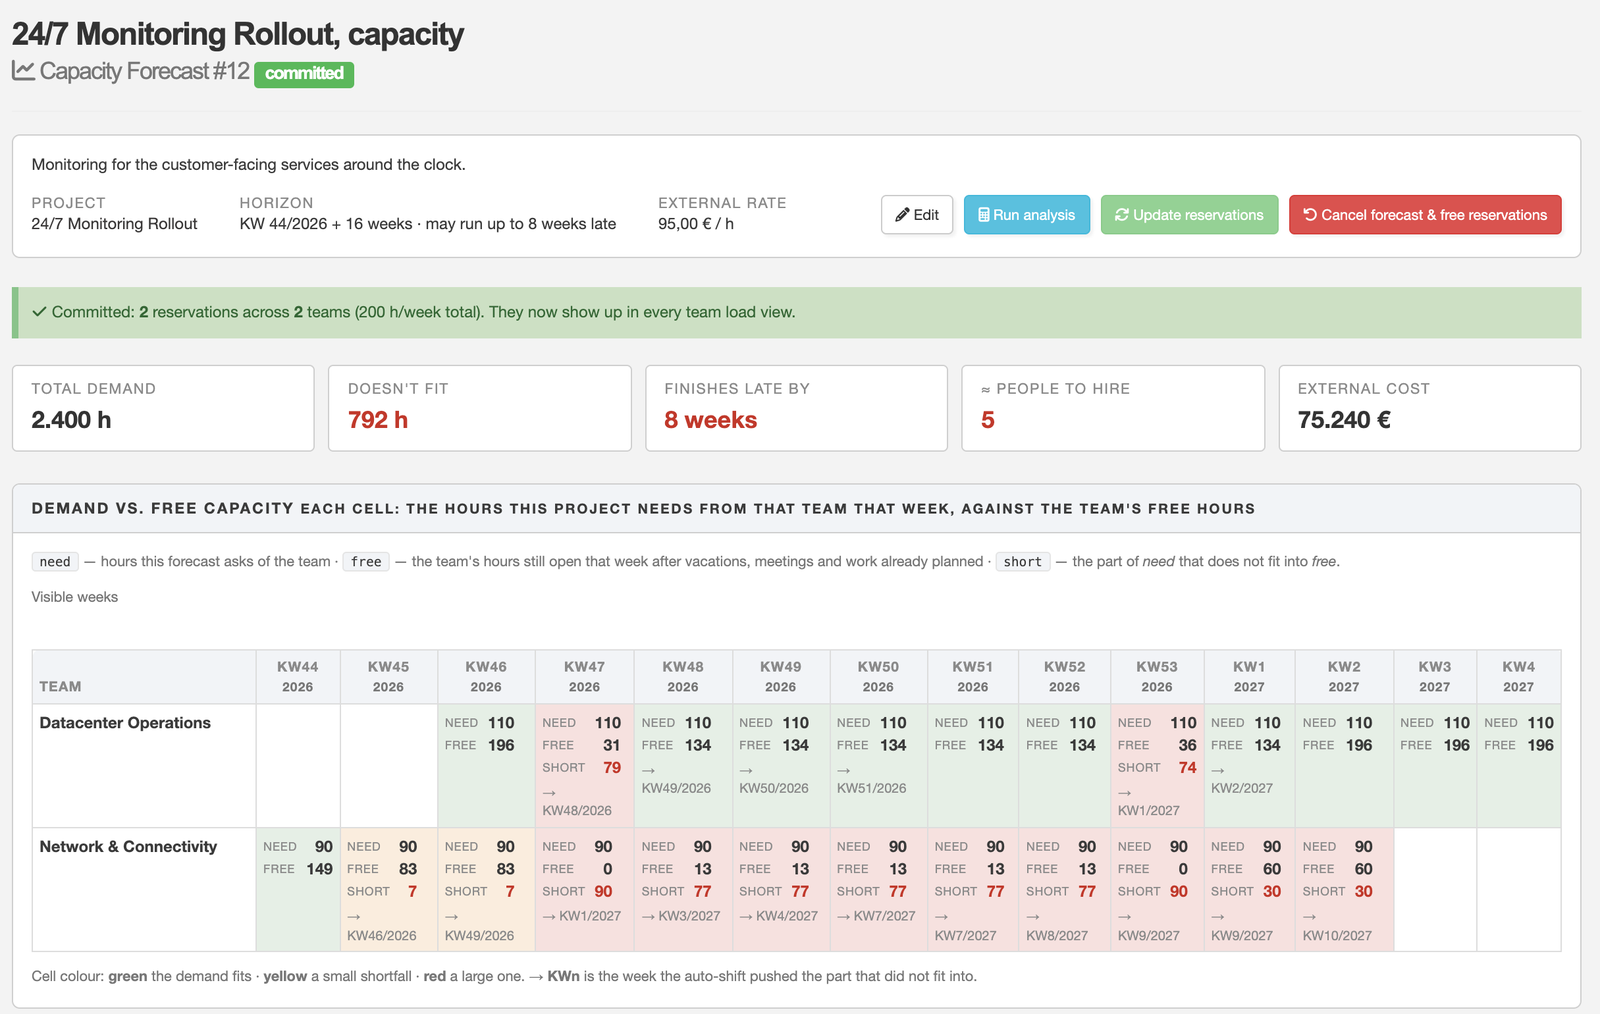Click Network & Connectivity KW45 cell shift KW46/2026

coord(382,936)
